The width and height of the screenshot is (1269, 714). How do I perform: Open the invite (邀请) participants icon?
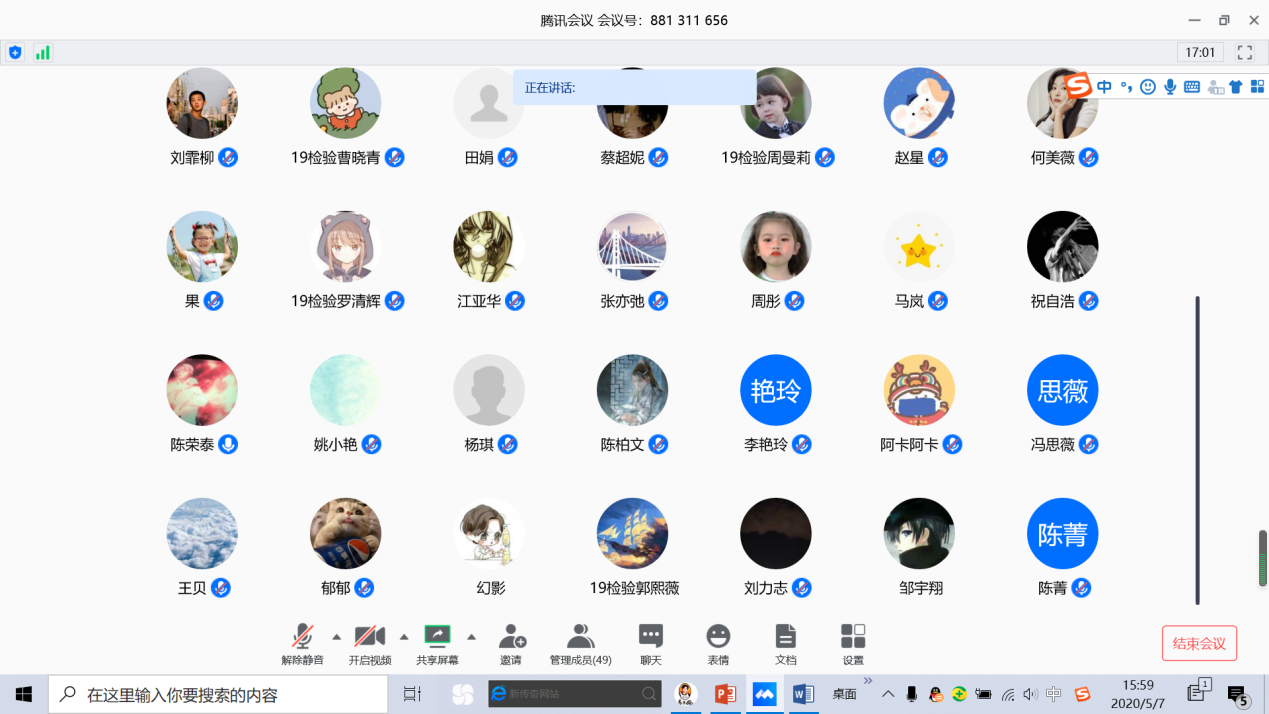point(512,643)
